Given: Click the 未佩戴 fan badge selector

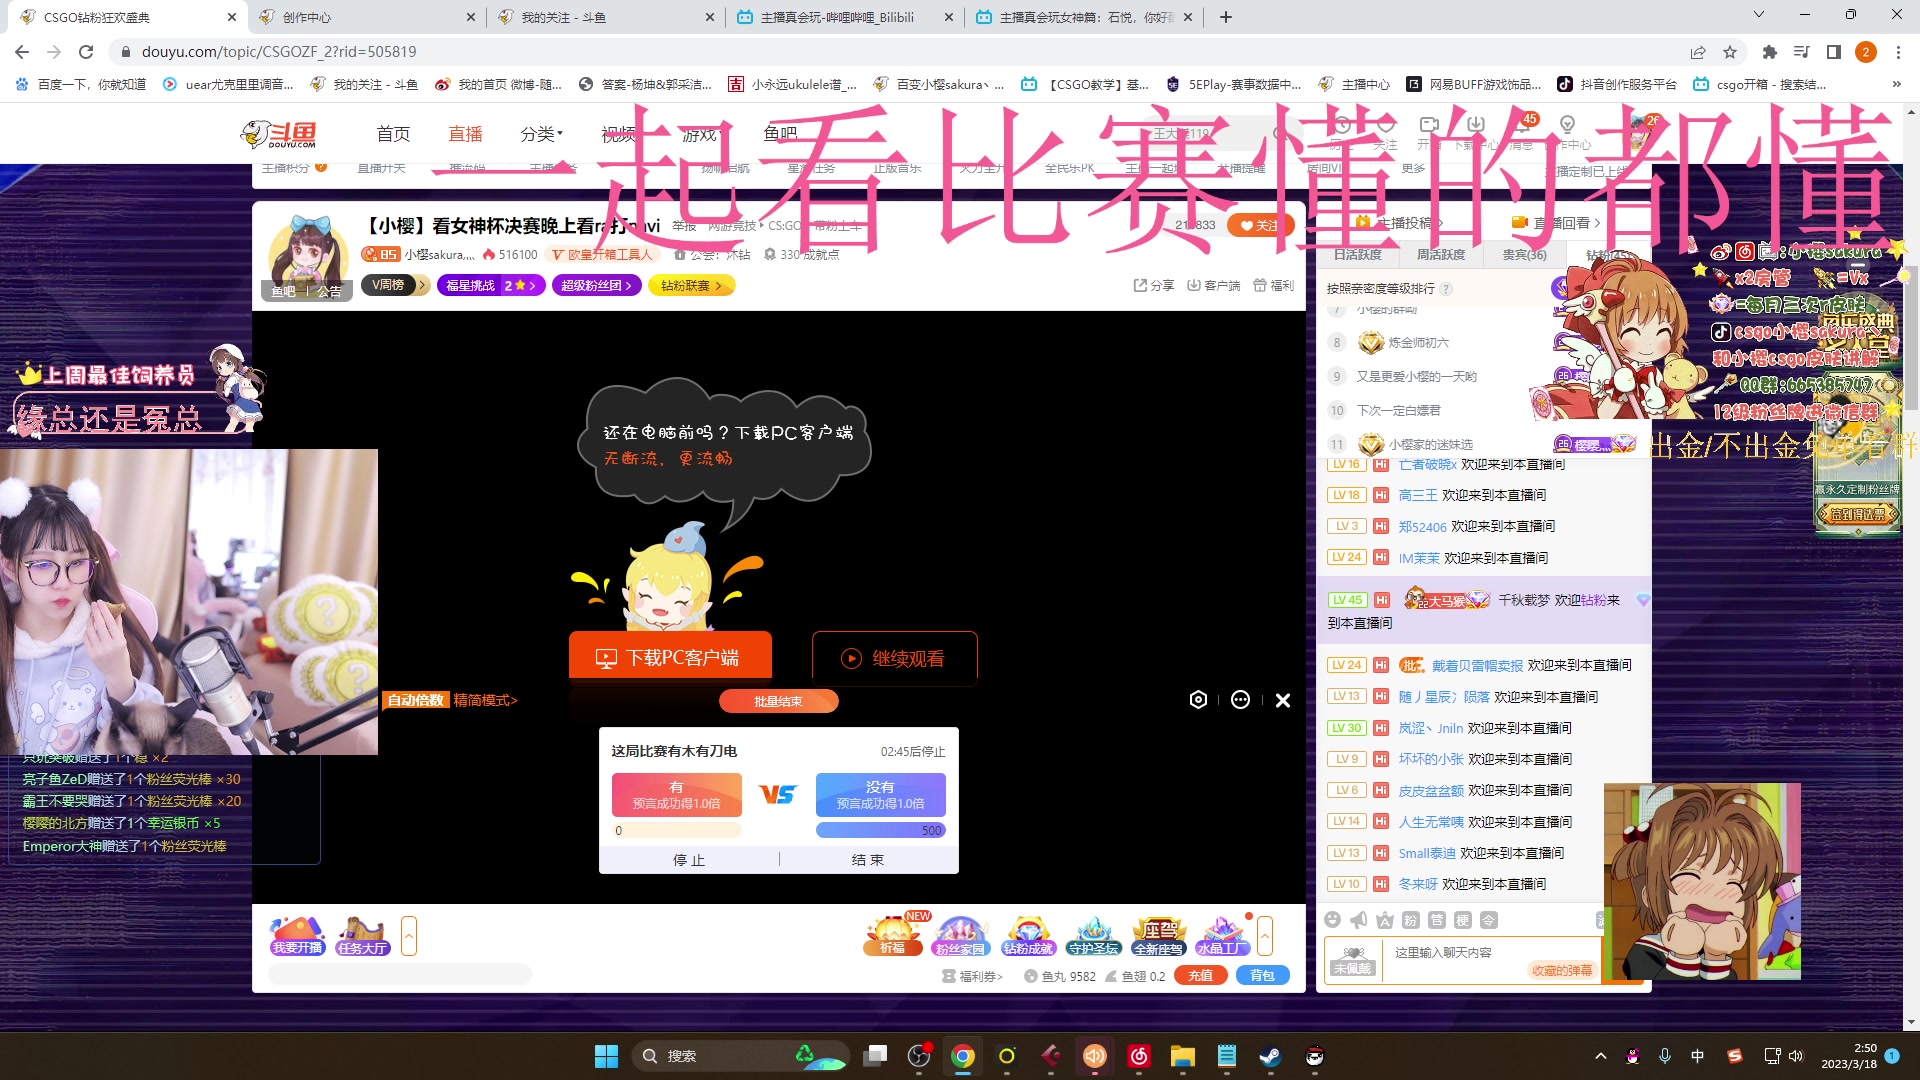Looking at the screenshot, I should [1353, 961].
